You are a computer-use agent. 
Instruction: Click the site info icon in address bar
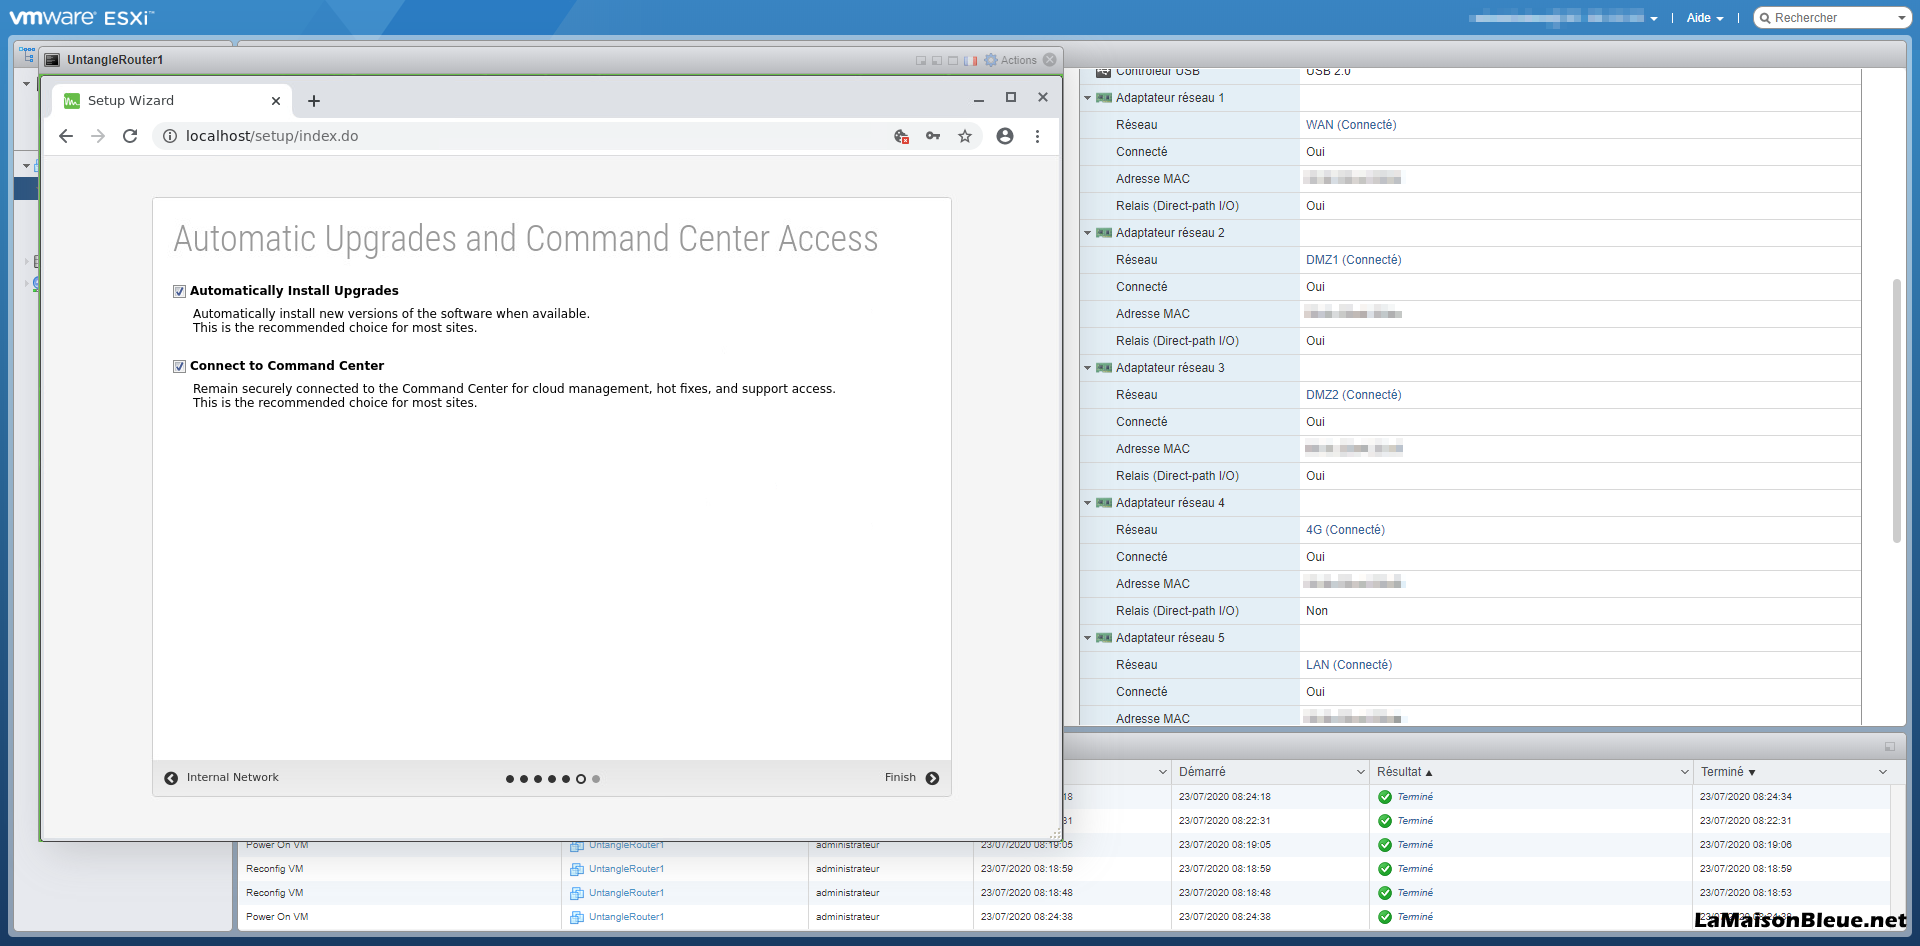(x=170, y=136)
